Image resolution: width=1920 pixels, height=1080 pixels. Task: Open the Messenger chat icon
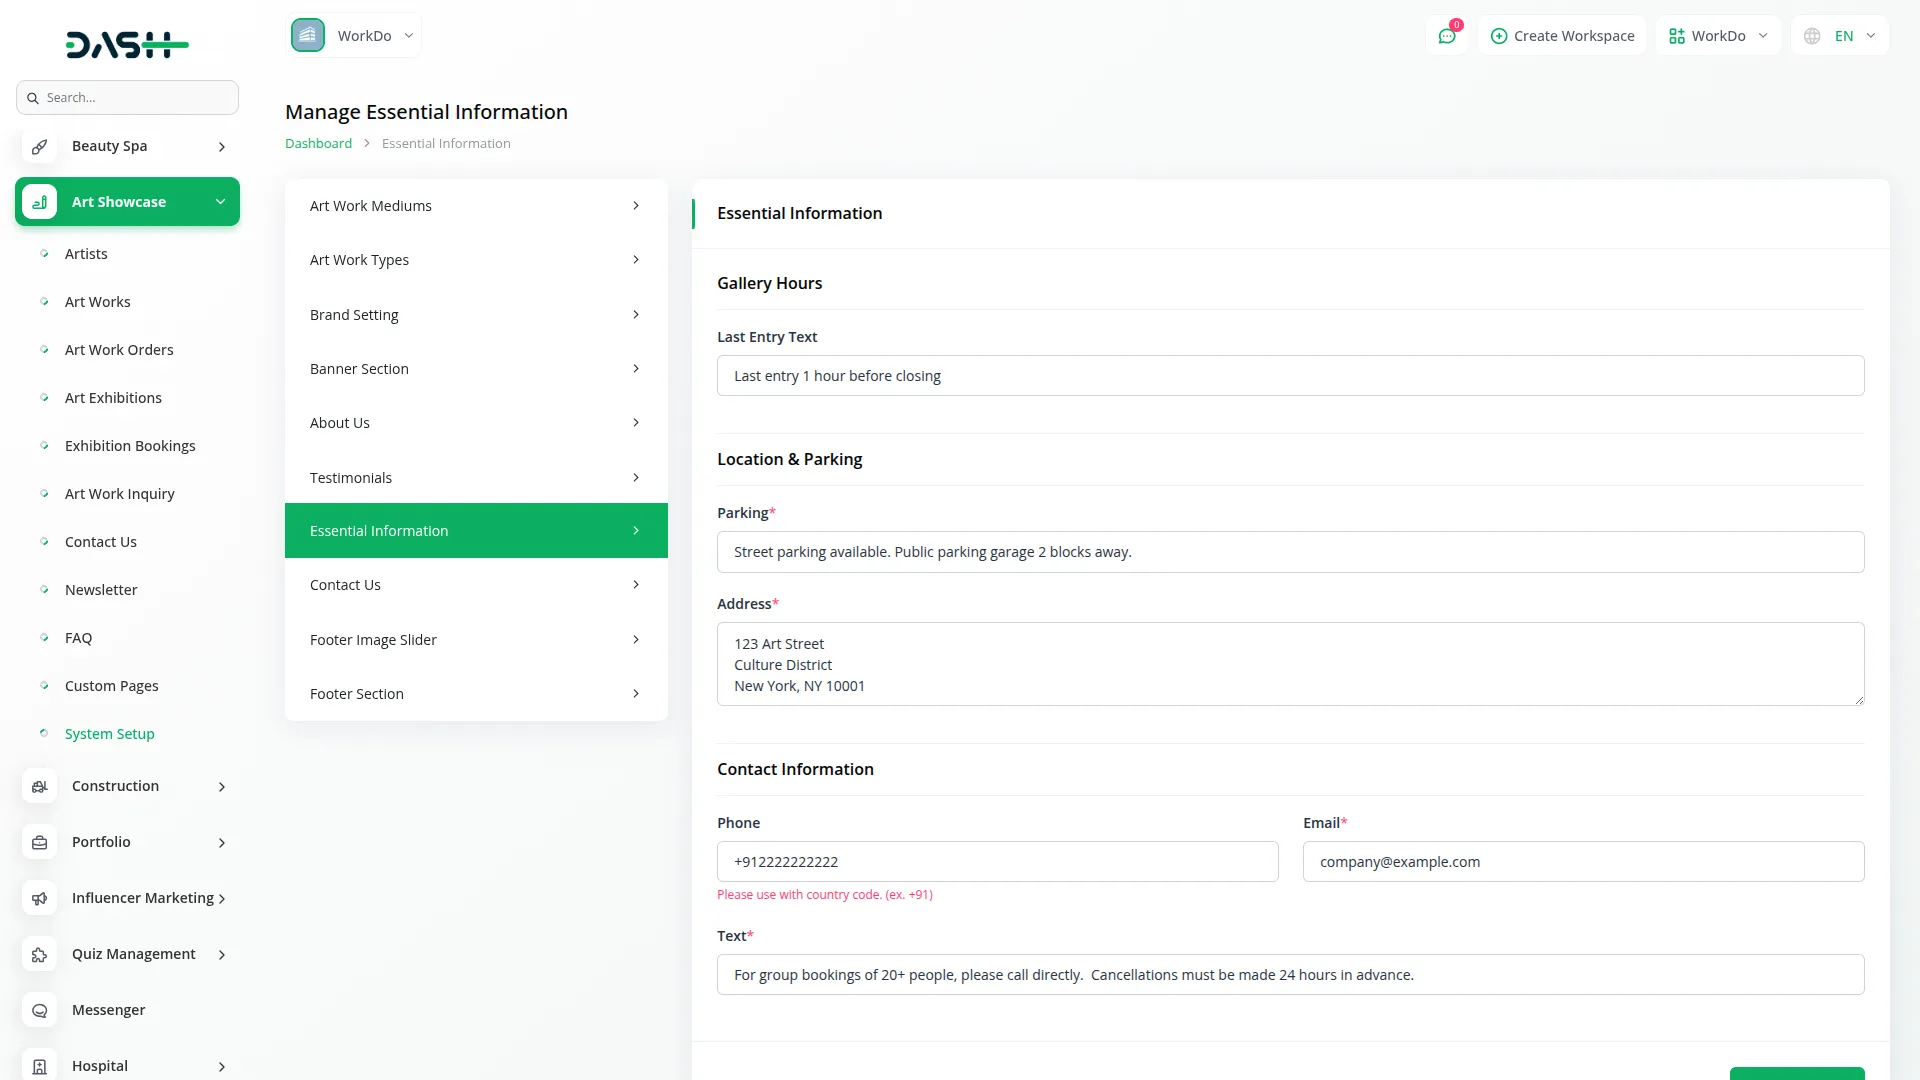(39, 1011)
